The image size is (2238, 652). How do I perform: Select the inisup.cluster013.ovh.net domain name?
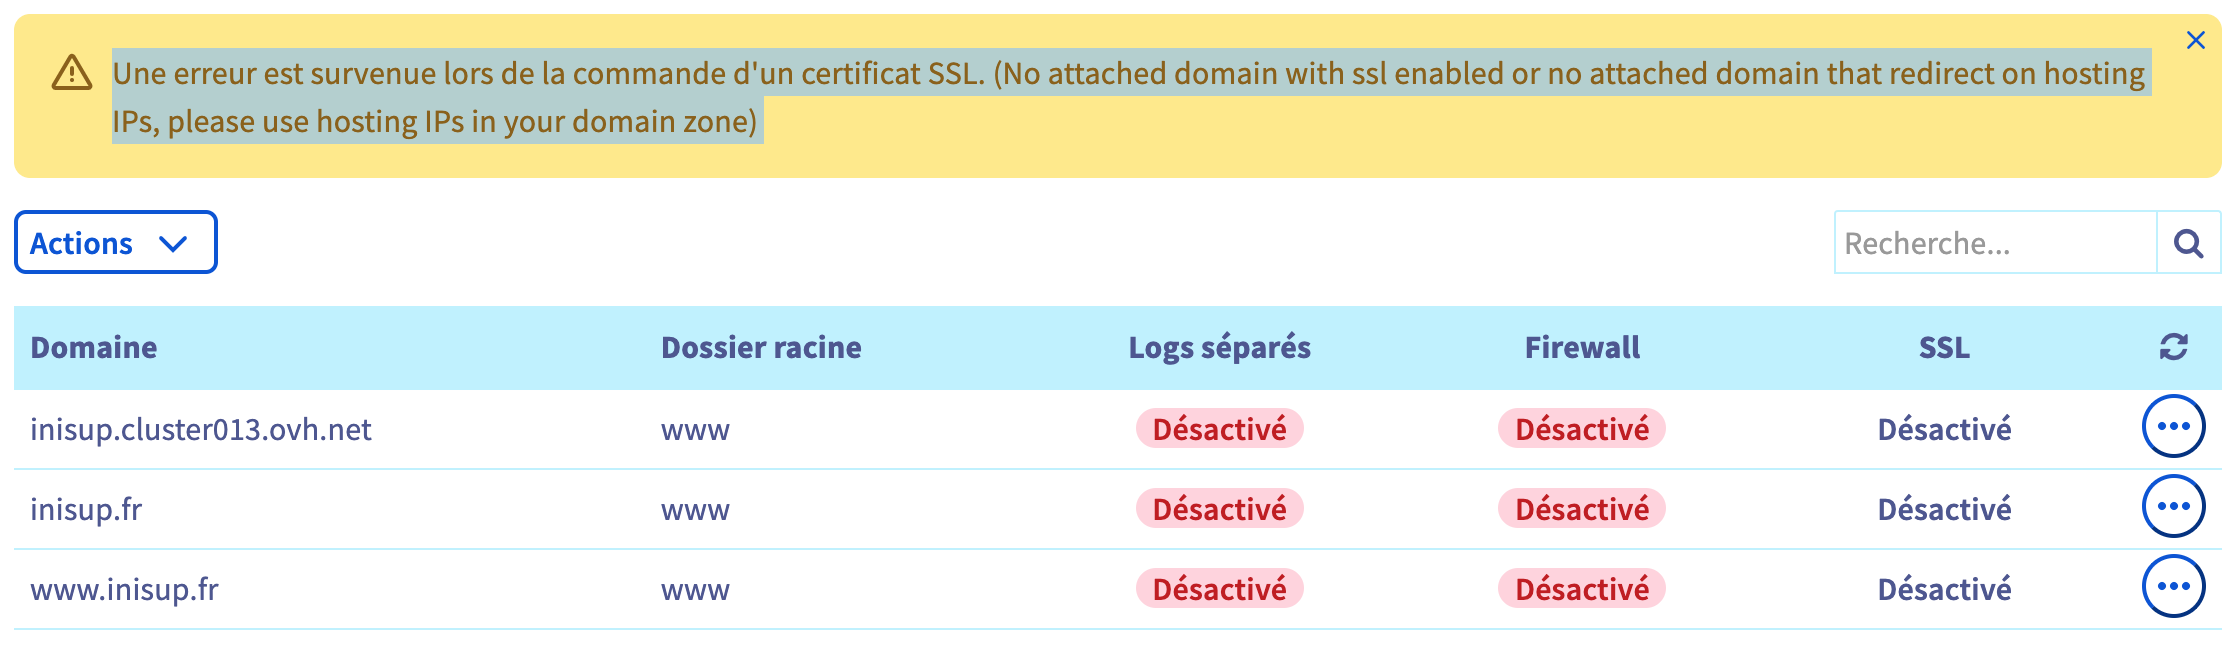tap(201, 429)
